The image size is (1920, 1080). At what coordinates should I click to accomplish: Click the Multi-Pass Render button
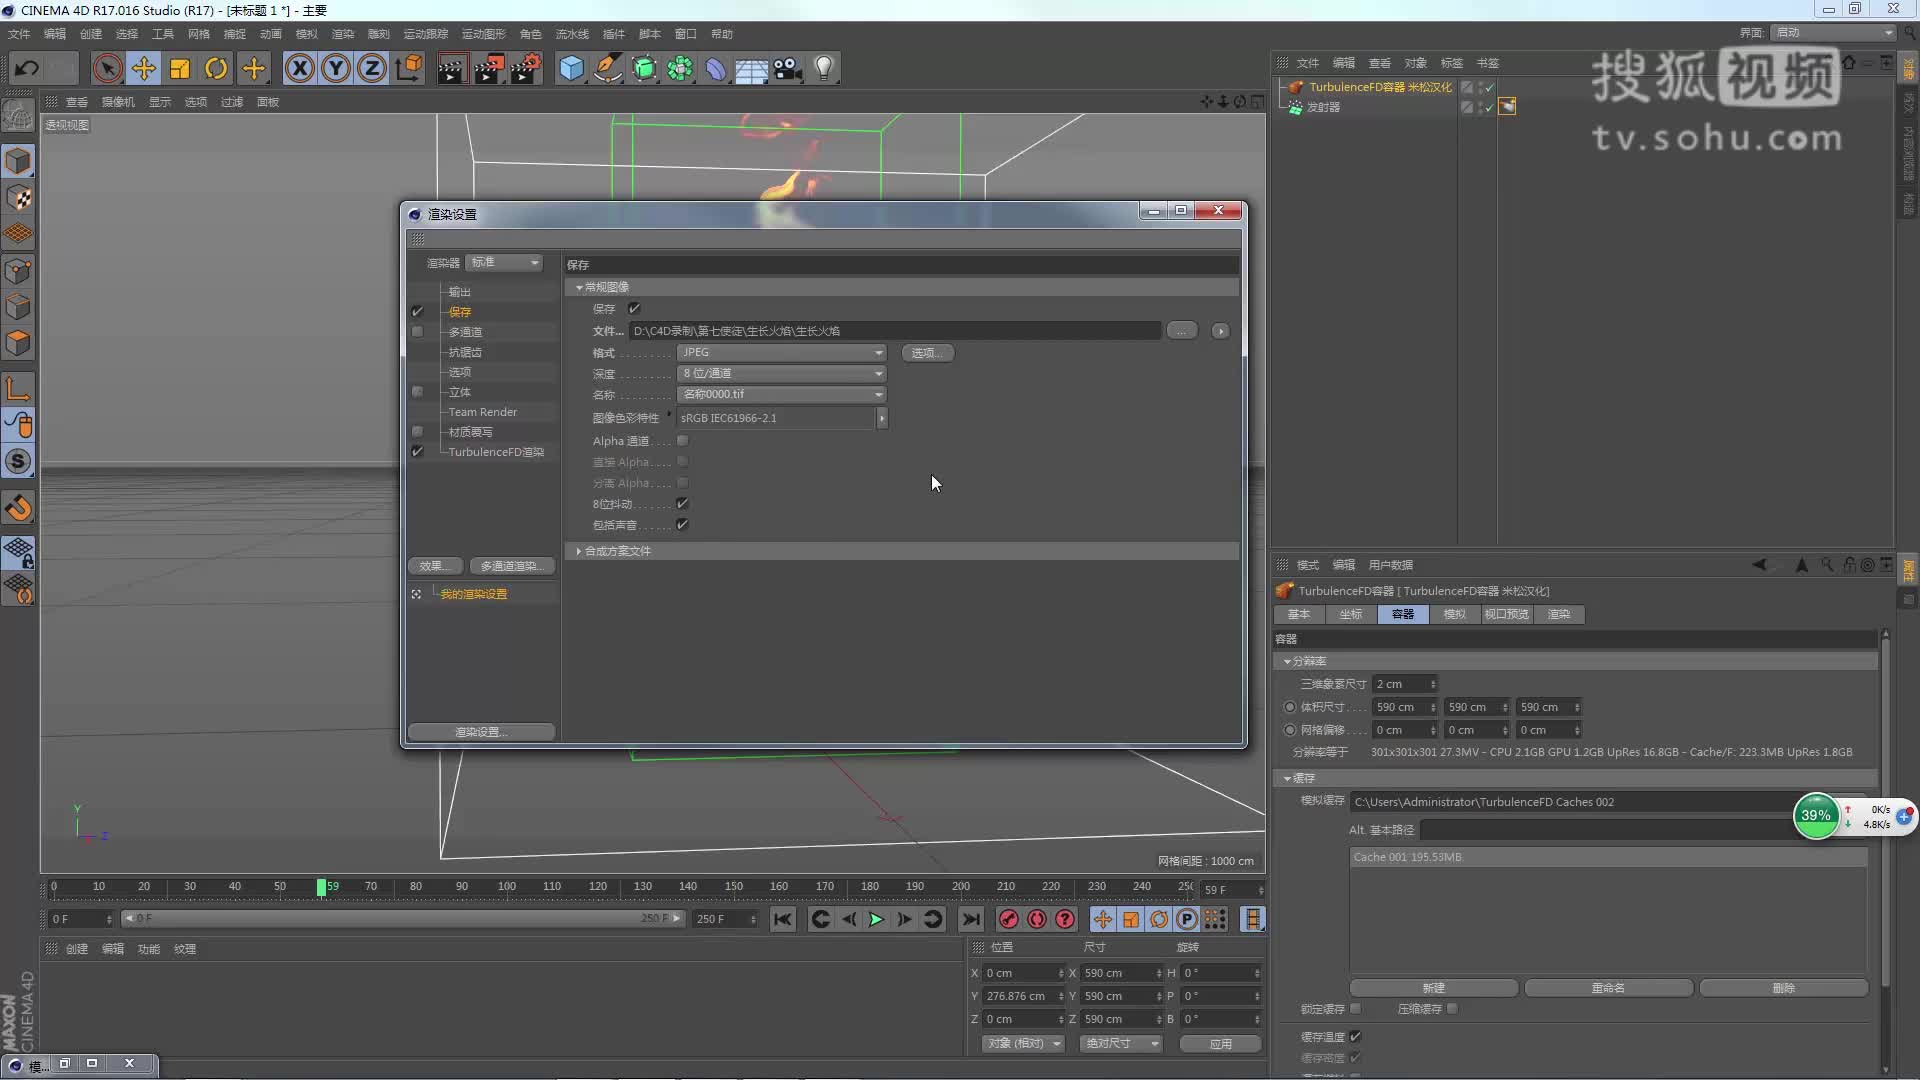512,566
